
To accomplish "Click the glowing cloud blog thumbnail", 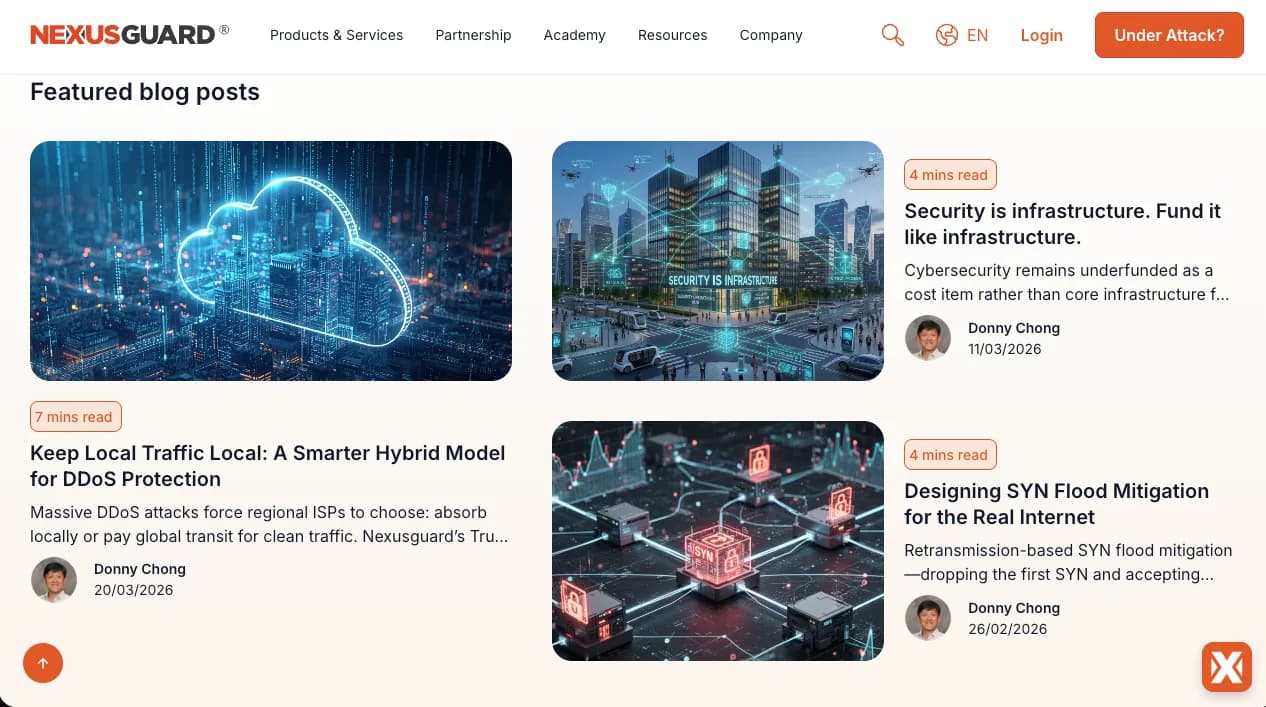I will [x=271, y=261].
